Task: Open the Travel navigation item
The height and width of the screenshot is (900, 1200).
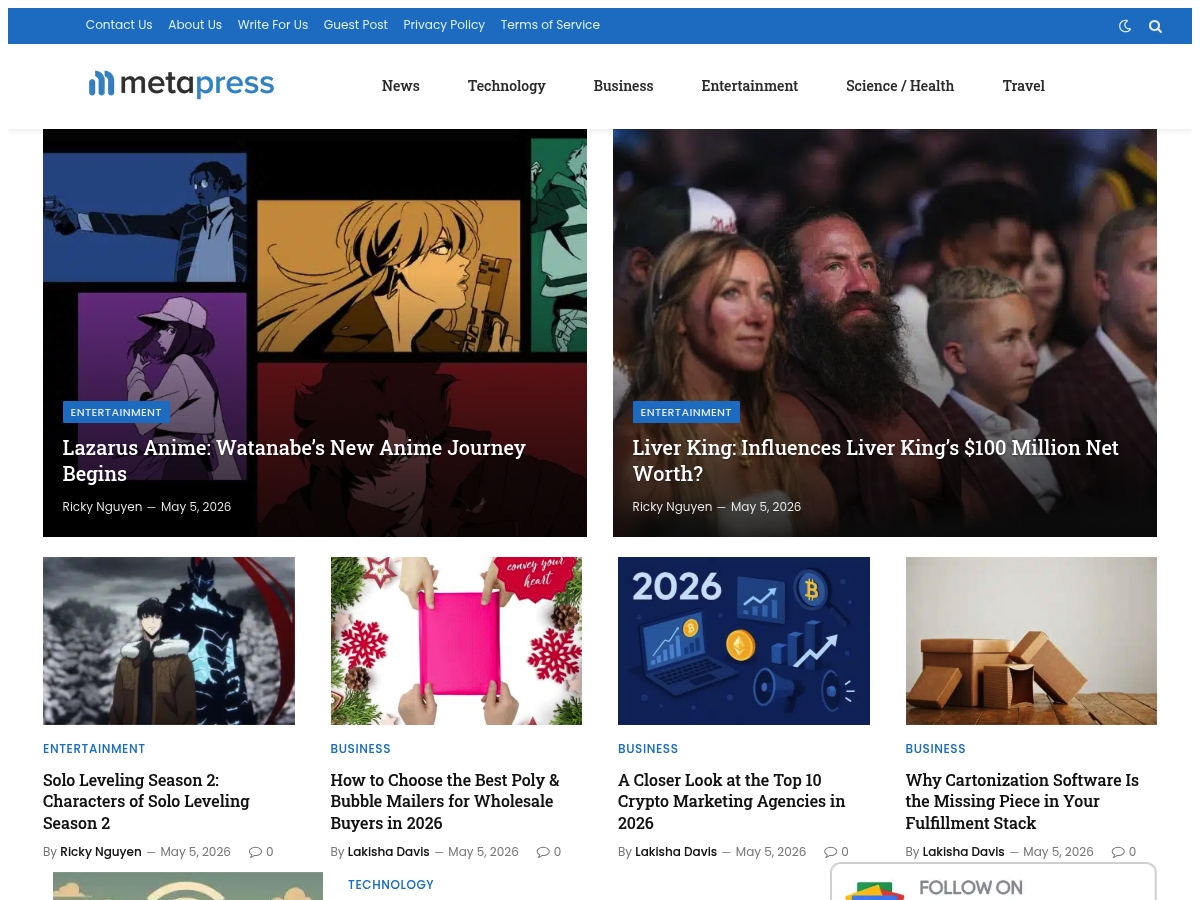Action: point(1023,86)
